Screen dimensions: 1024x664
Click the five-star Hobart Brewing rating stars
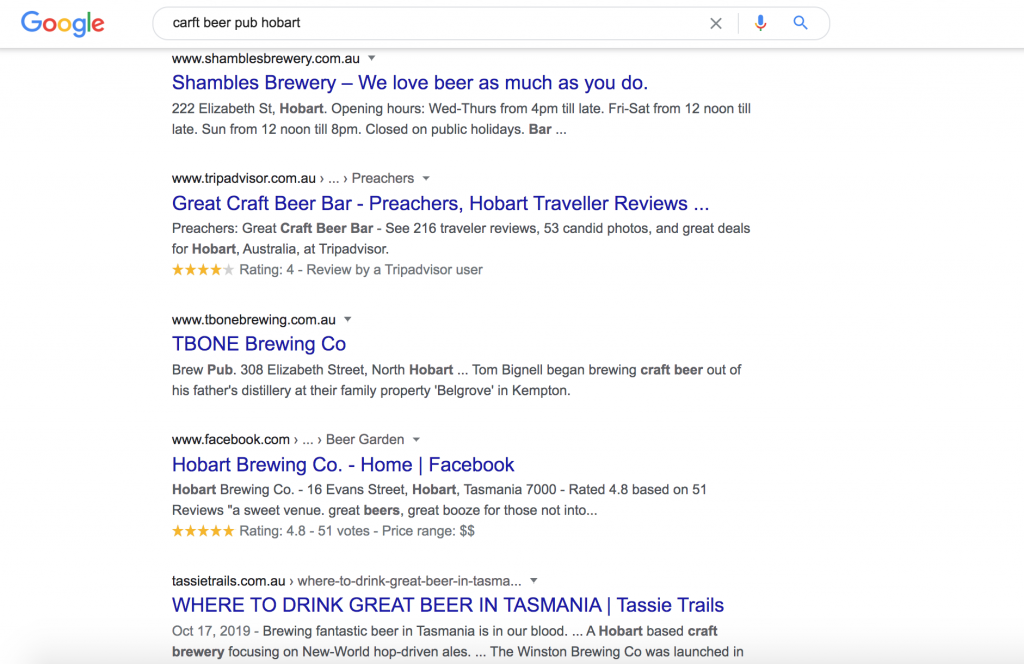click(x=202, y=531)
